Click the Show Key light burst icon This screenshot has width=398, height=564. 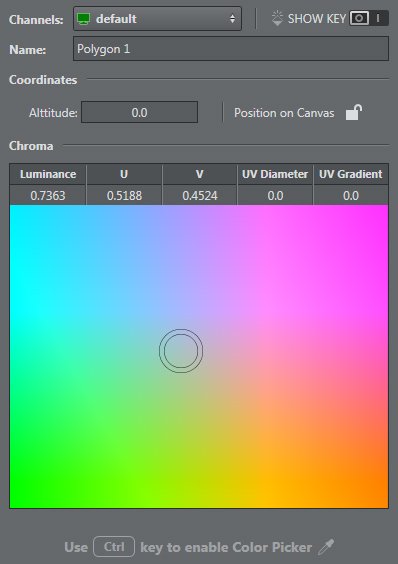(277, 18)
